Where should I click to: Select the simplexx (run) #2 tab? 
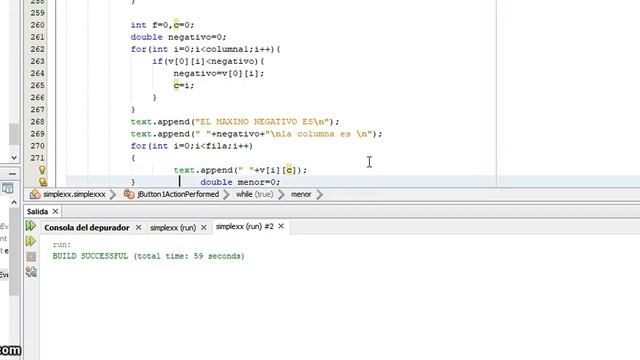pos(244,226)
